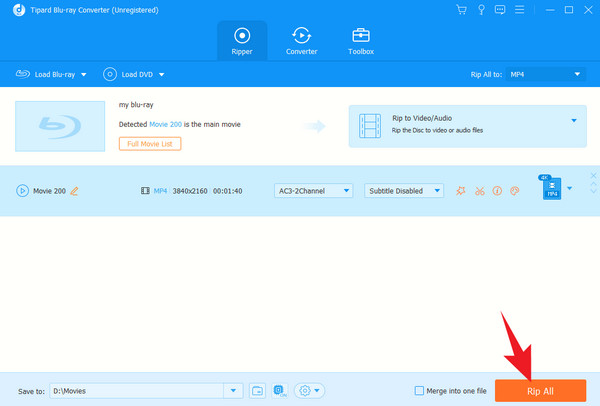
Task: Click Load Blu-ray button
Action: 46,74
